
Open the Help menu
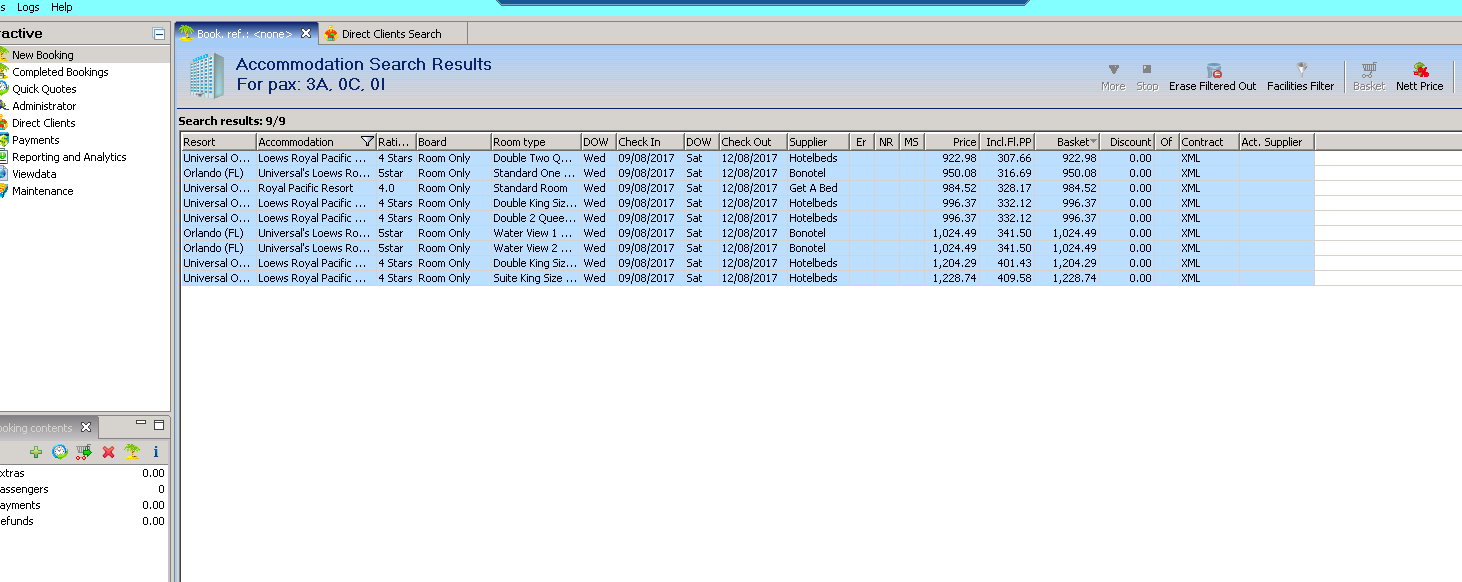61,7
